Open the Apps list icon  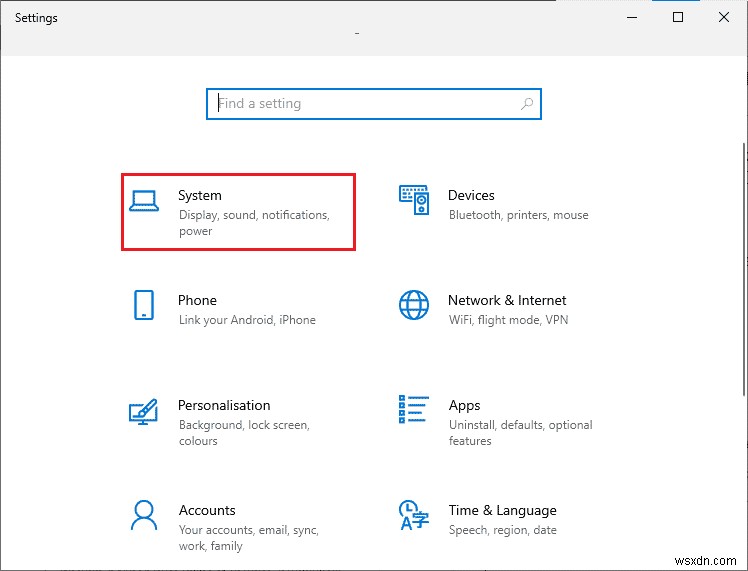(x=414, y=409)
